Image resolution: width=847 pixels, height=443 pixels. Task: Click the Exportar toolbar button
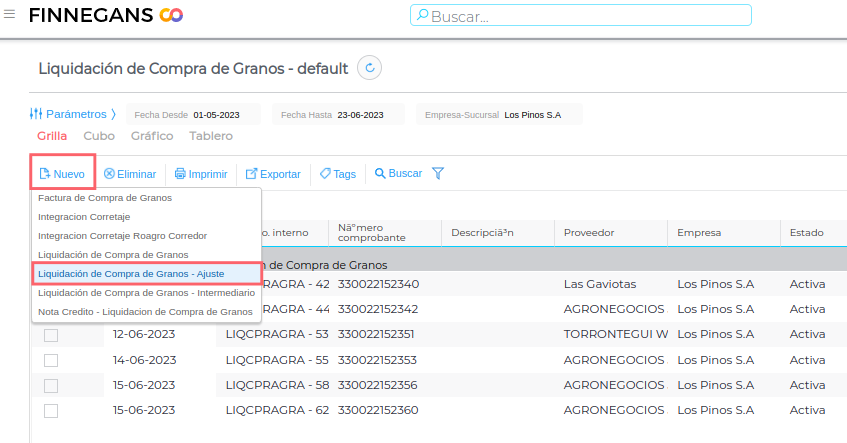273,174
